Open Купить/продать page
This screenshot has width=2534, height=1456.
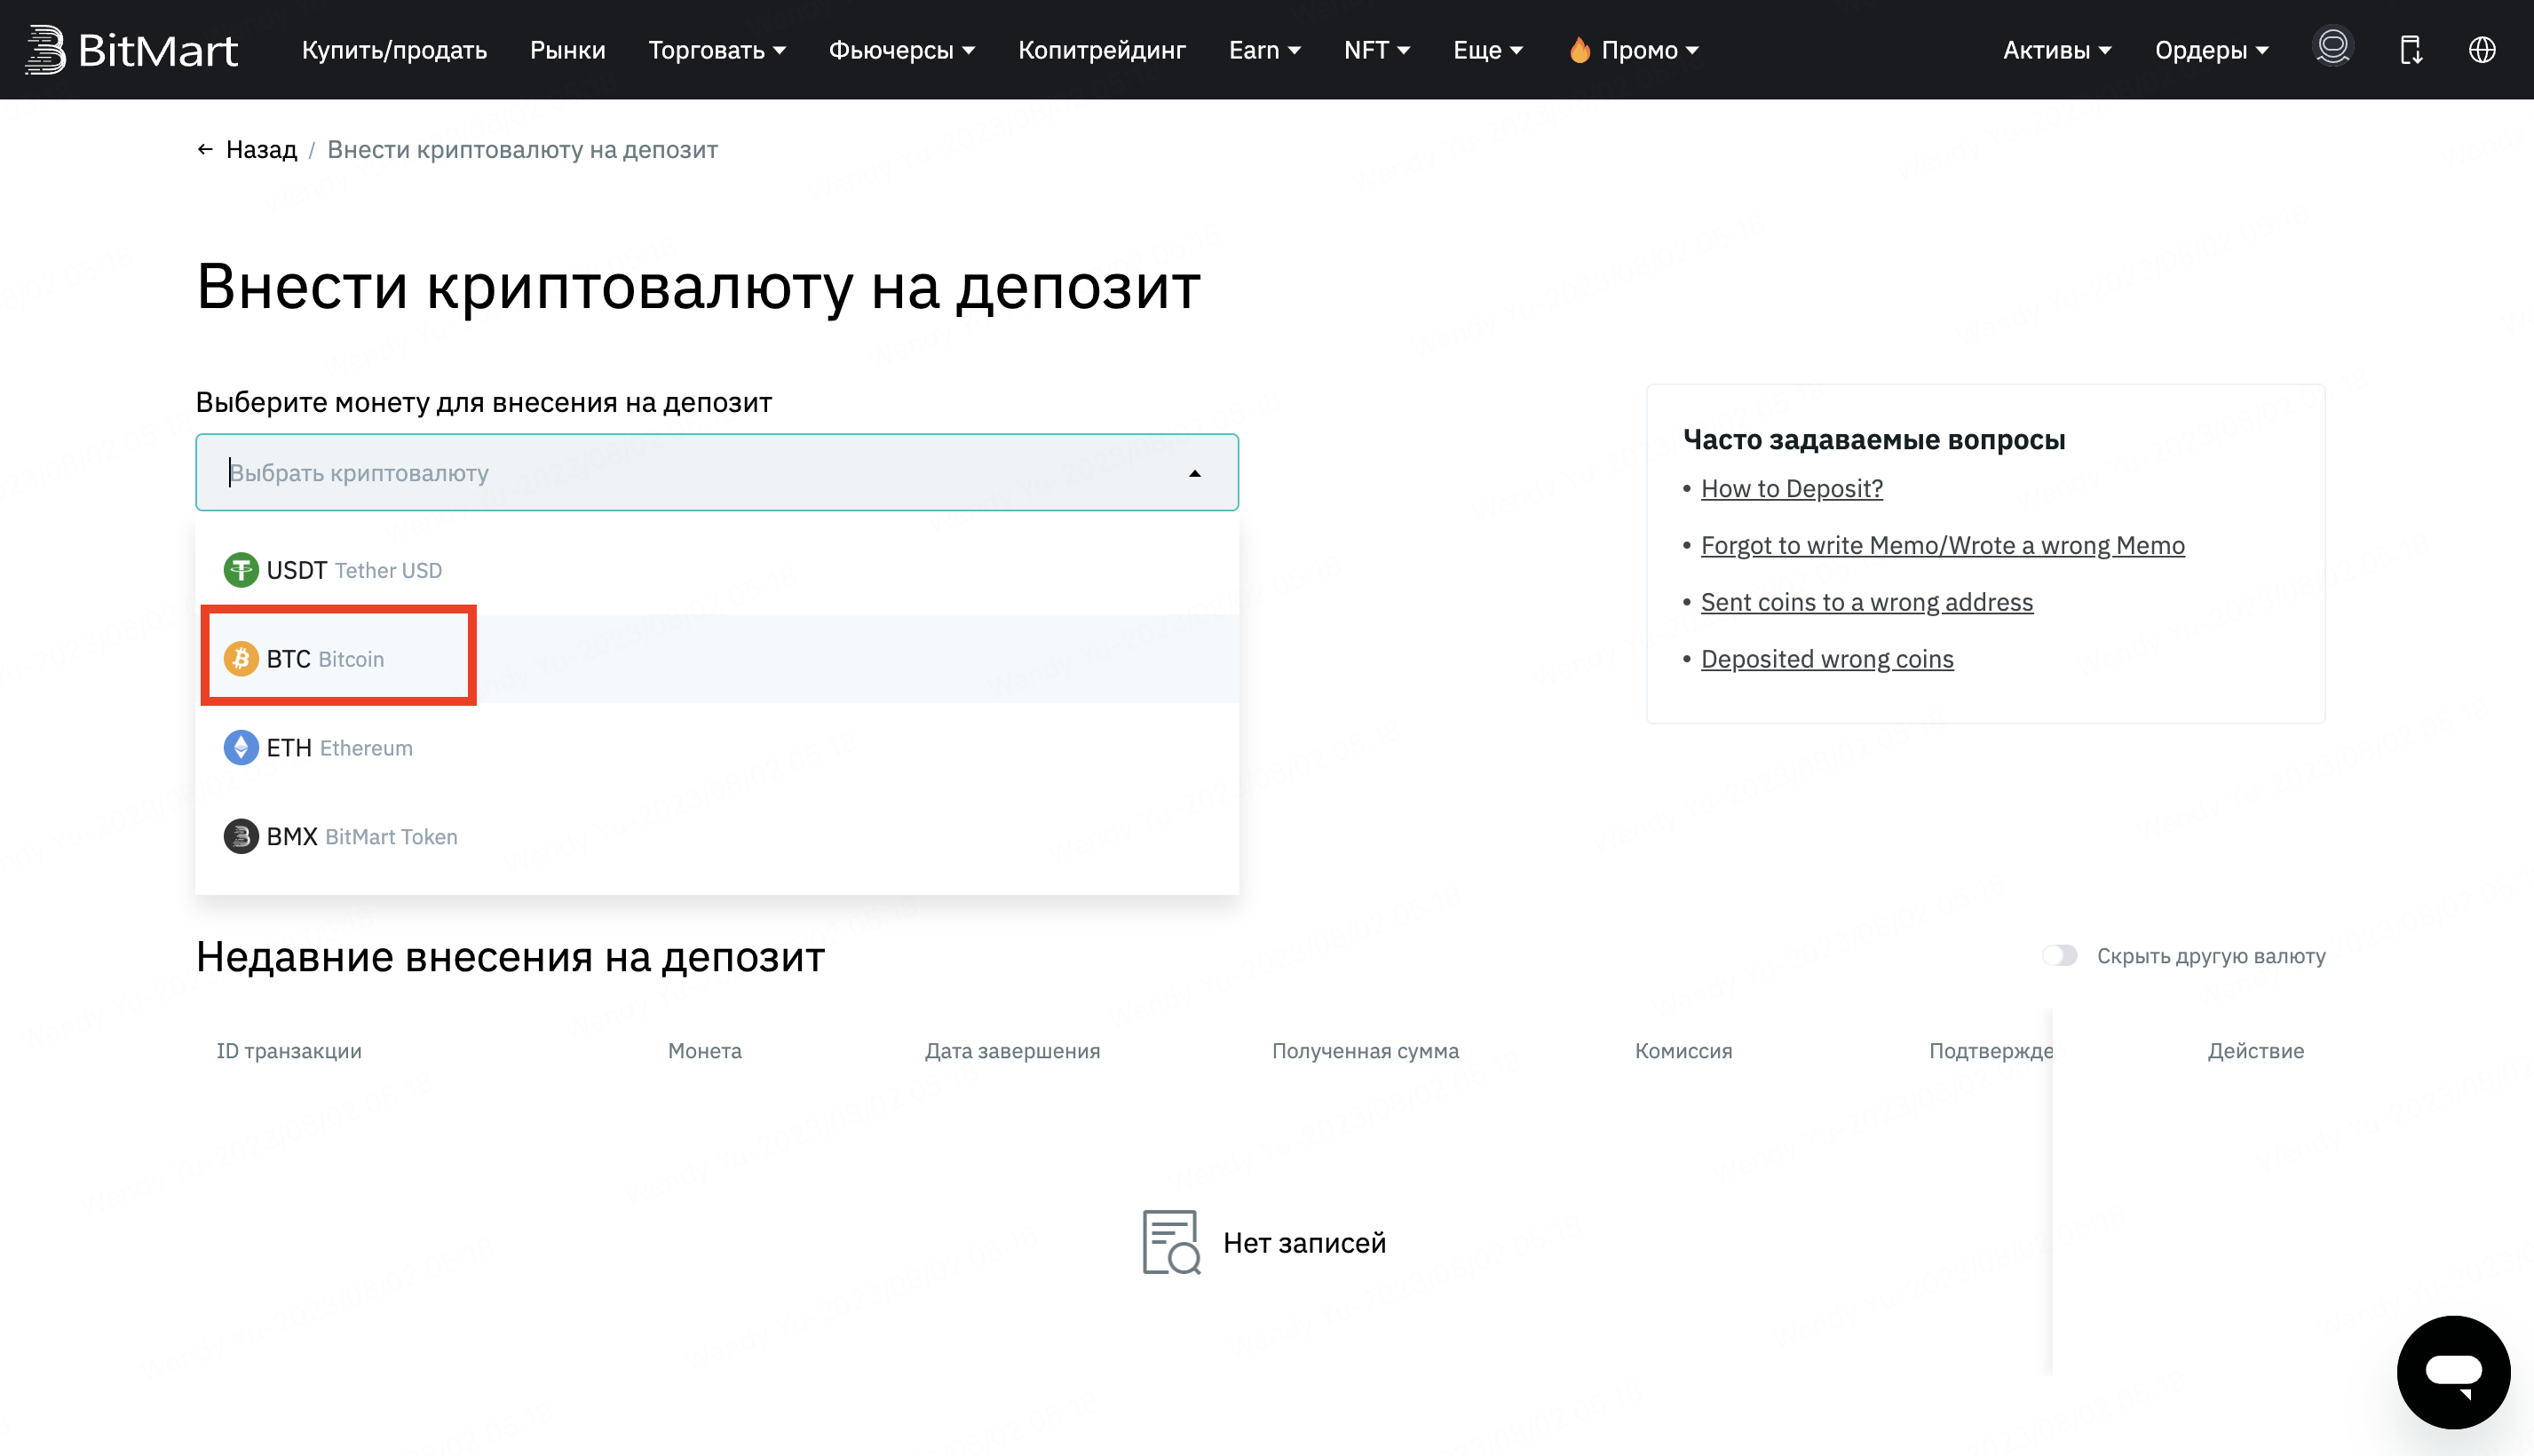coord(394,50)
